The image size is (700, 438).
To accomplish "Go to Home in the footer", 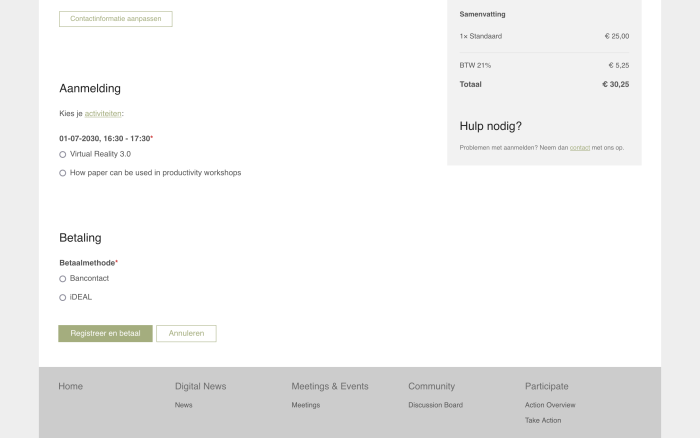I will [x=71, y=386].
